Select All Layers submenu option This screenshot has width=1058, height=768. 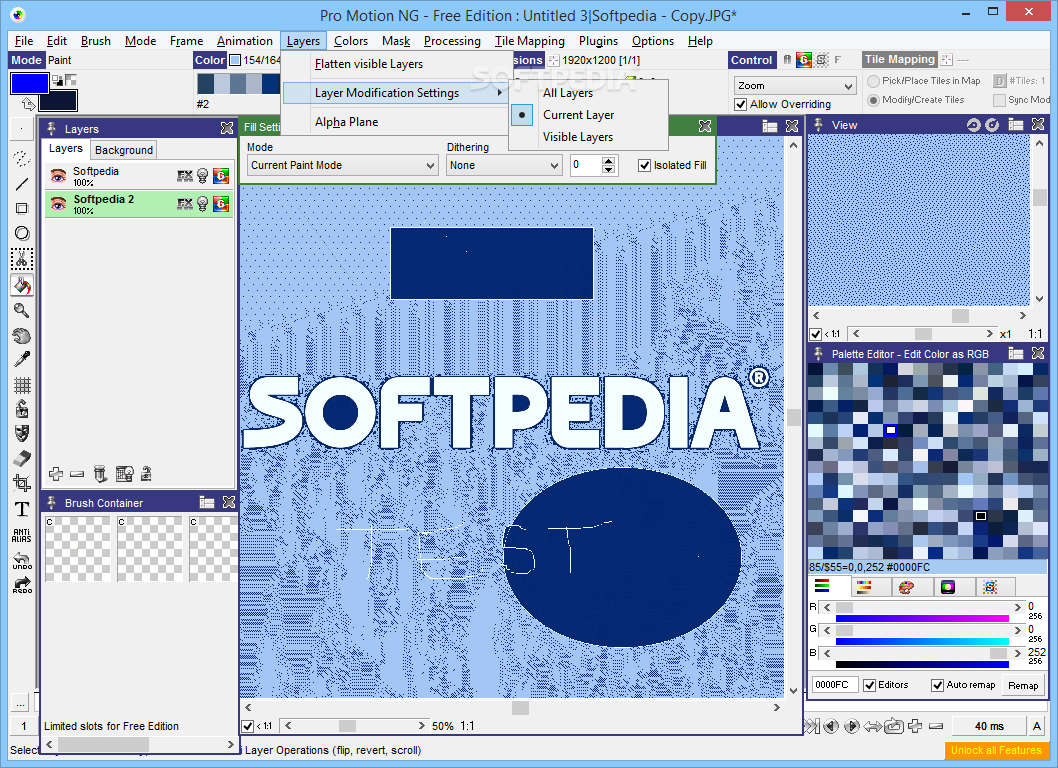[568, 93]
